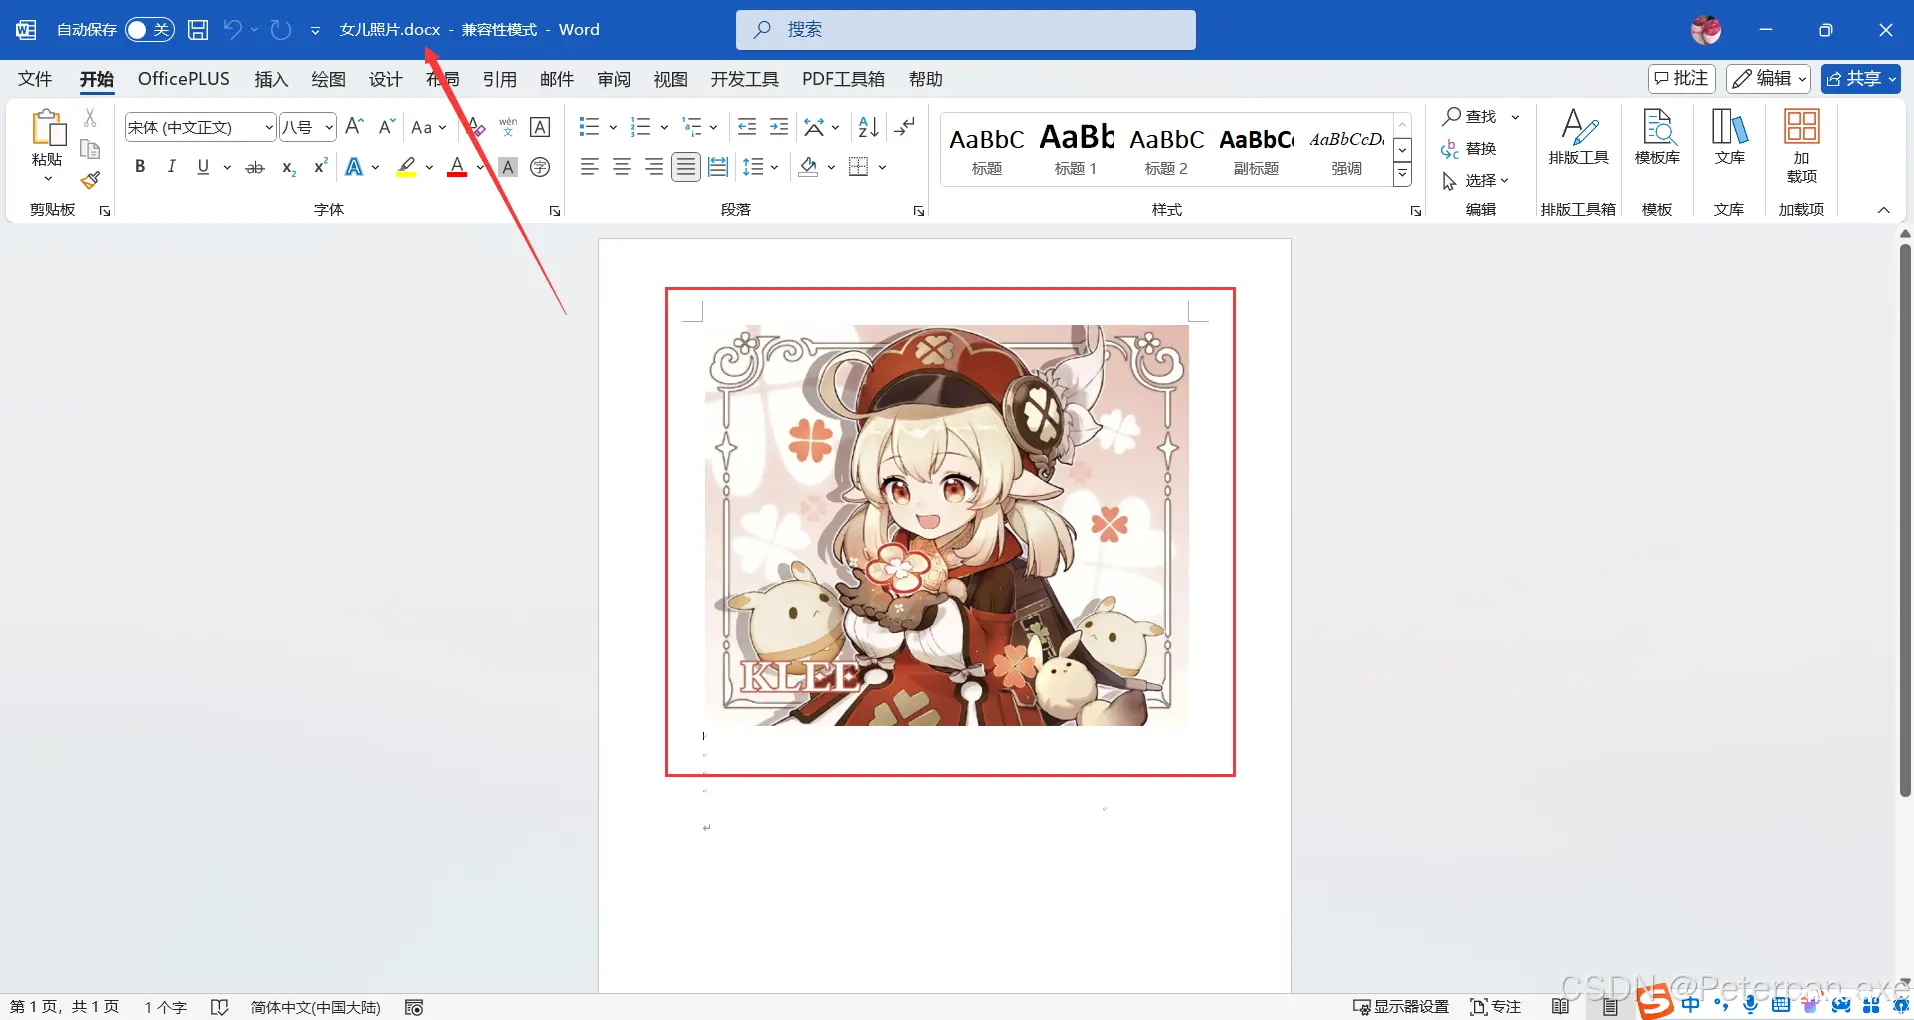Open the font size dropdown 八号
Image resolution: width=1914 pixels, height=1020 pixels.
pyautogui.click(x=329, y=127)
